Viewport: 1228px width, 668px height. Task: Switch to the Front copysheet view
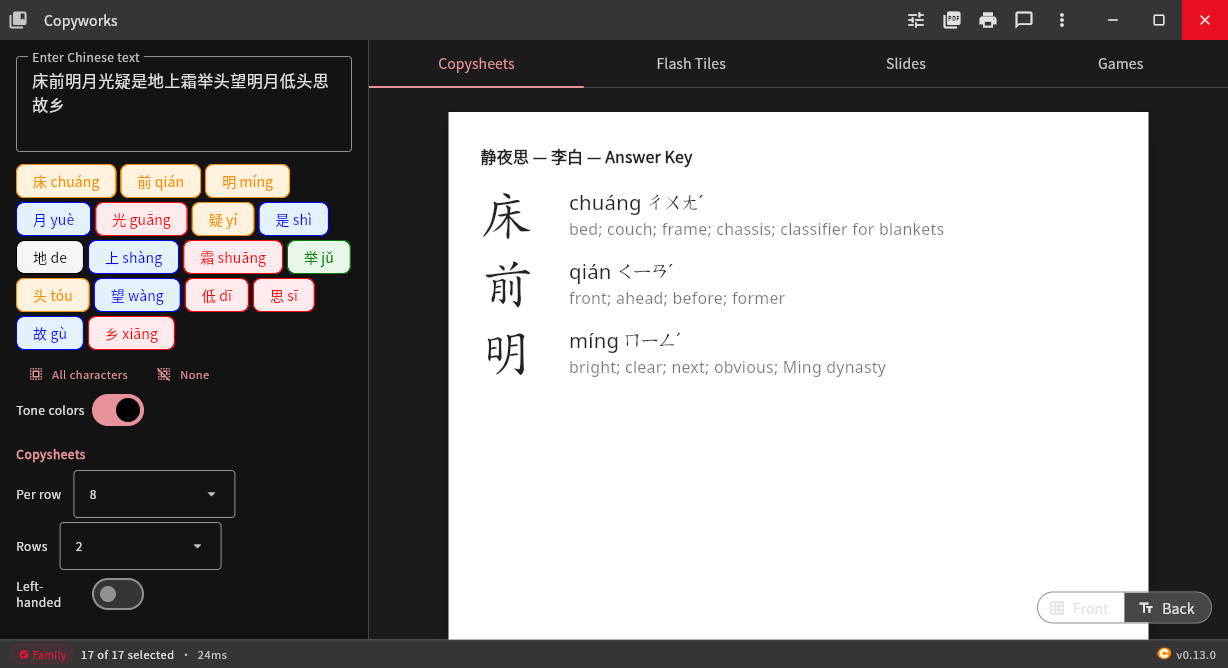point(1081,607)
